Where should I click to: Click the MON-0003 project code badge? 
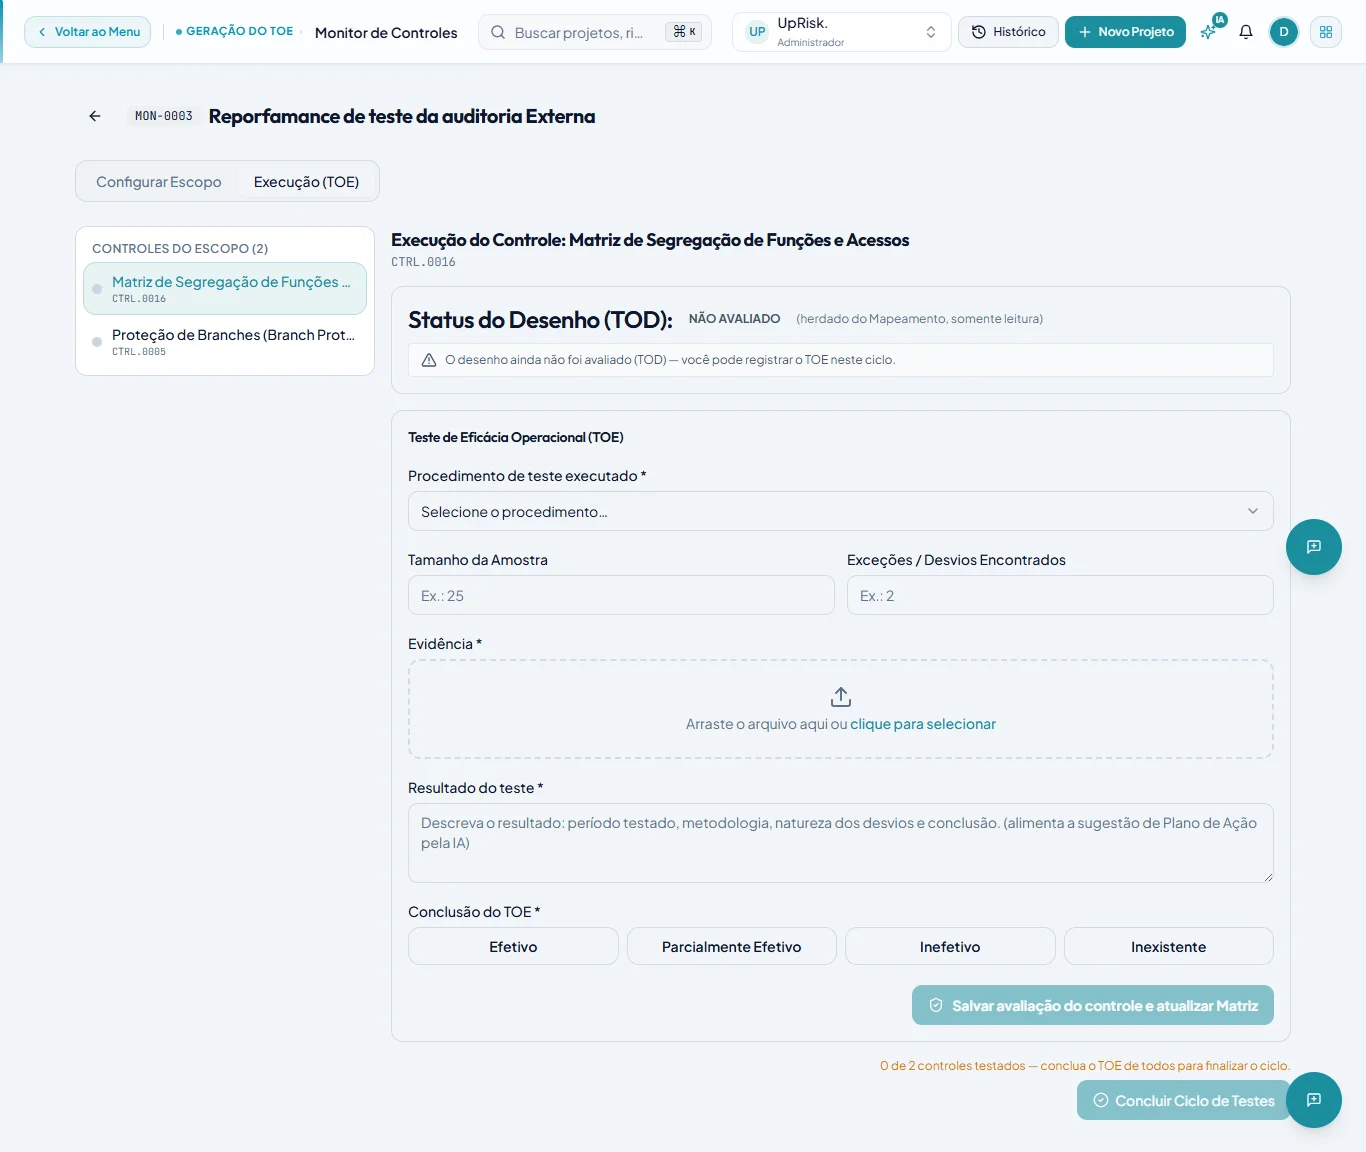(164, 116)
